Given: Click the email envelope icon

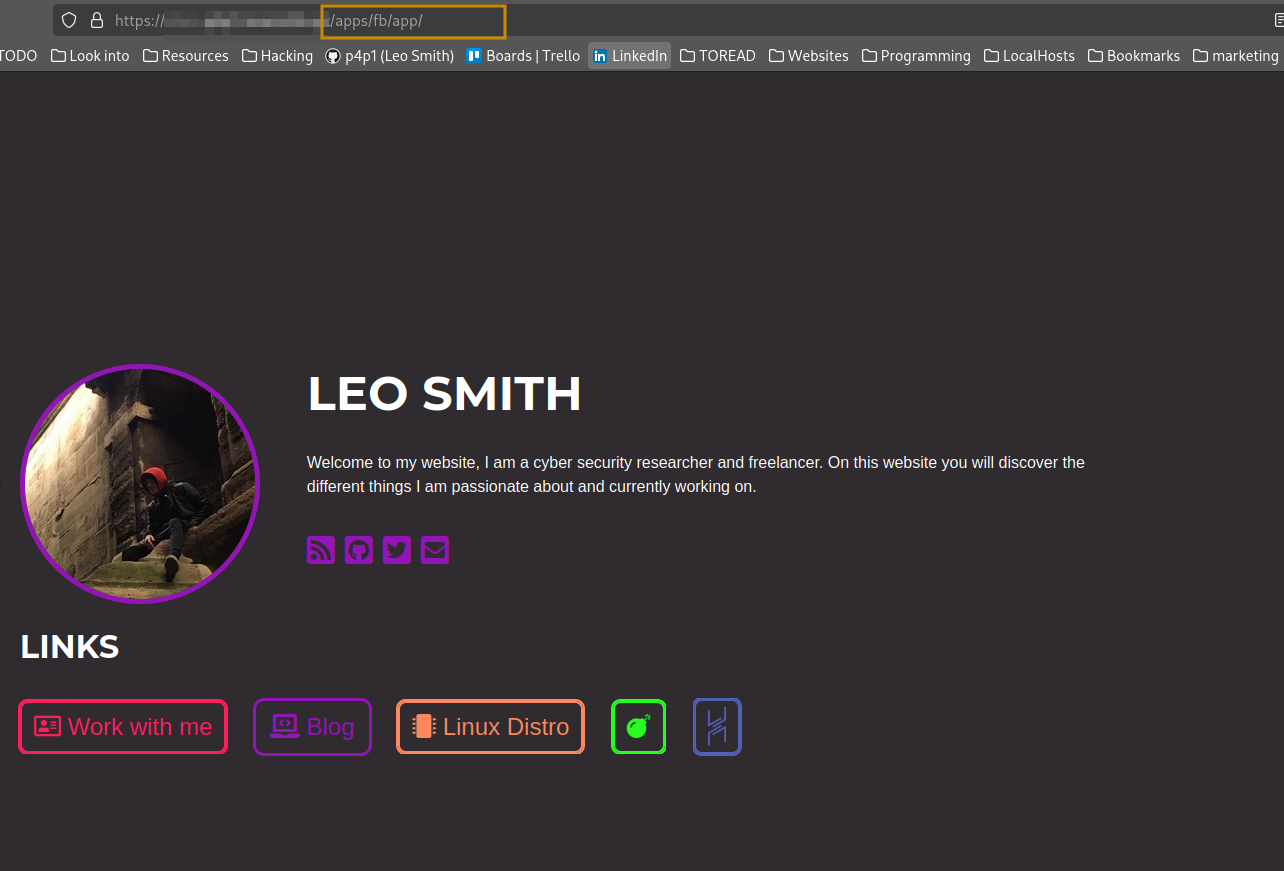Looking at the screenshot, I should coord(435,550).
